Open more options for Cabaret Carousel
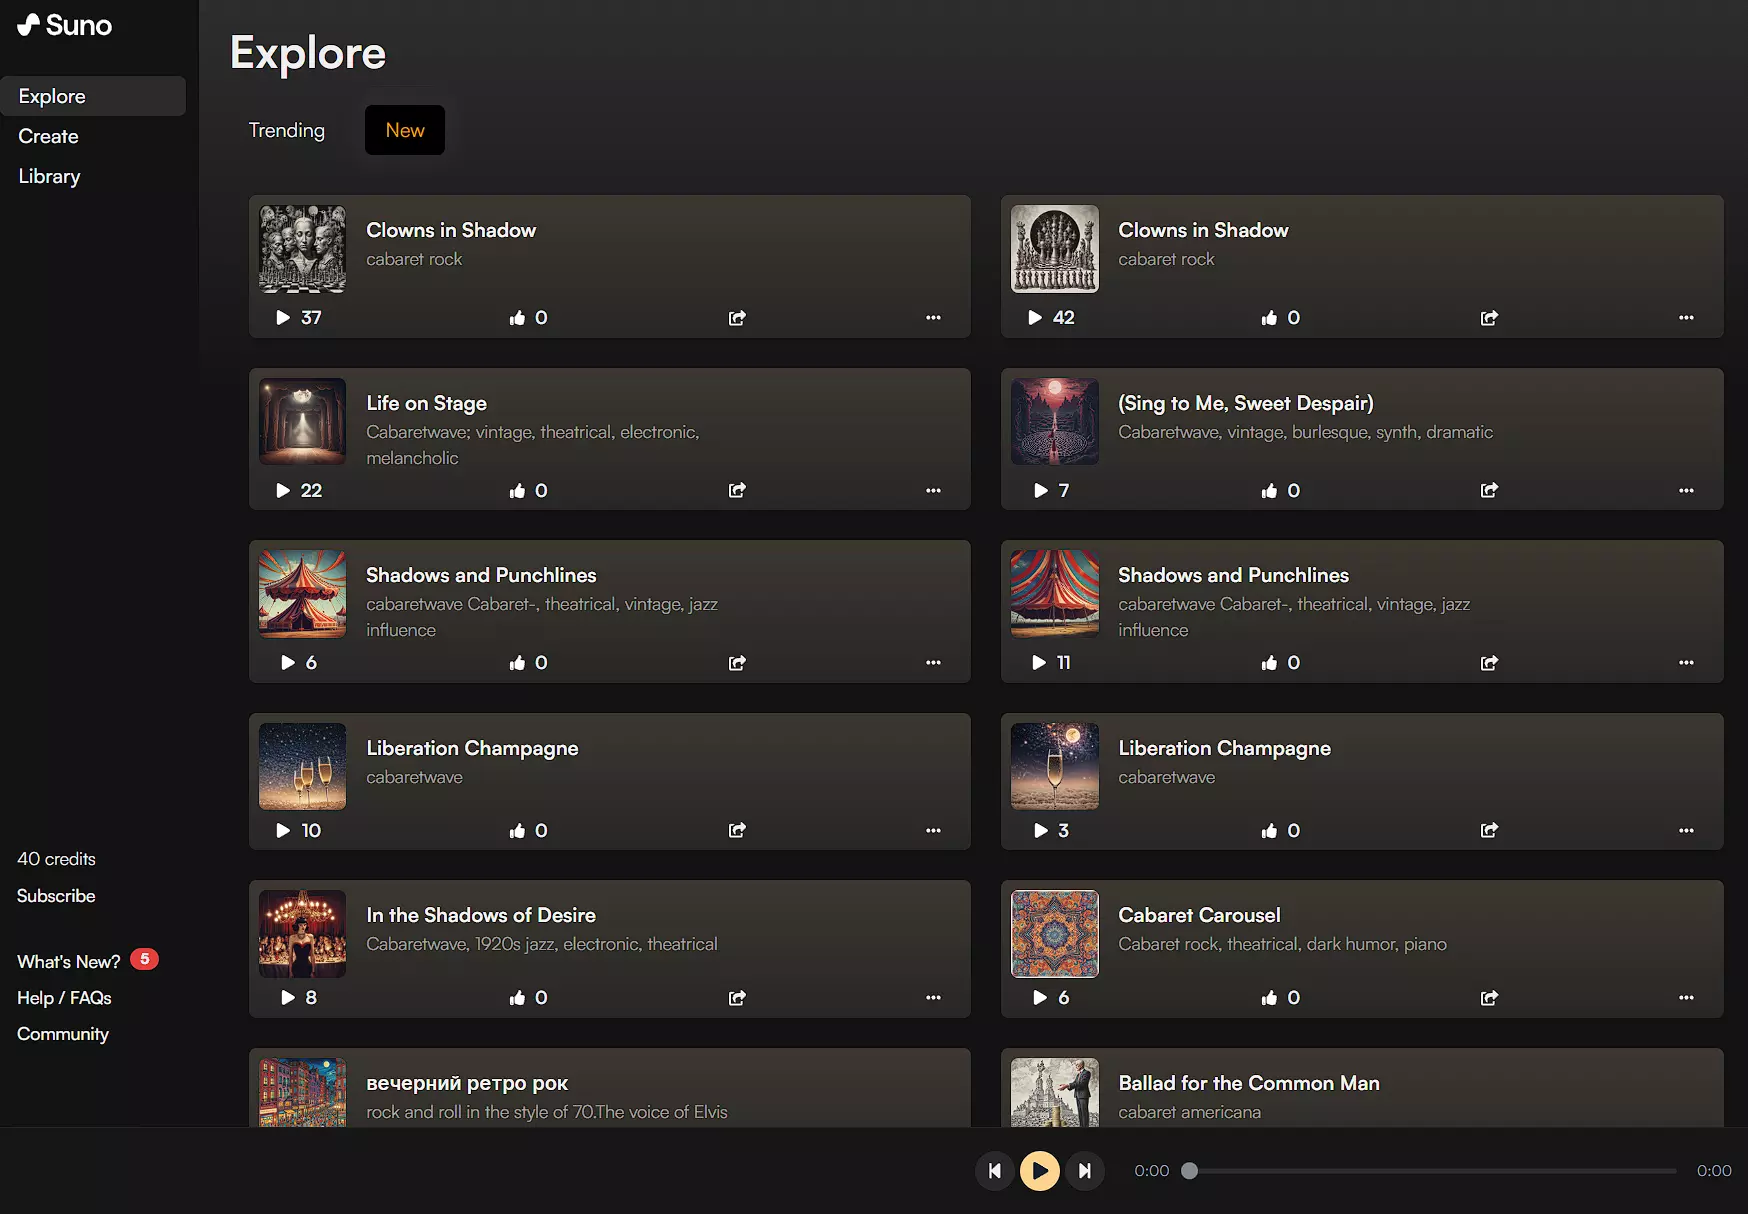Screen dimensions: 1748x1214 [x=1686, y=998]
